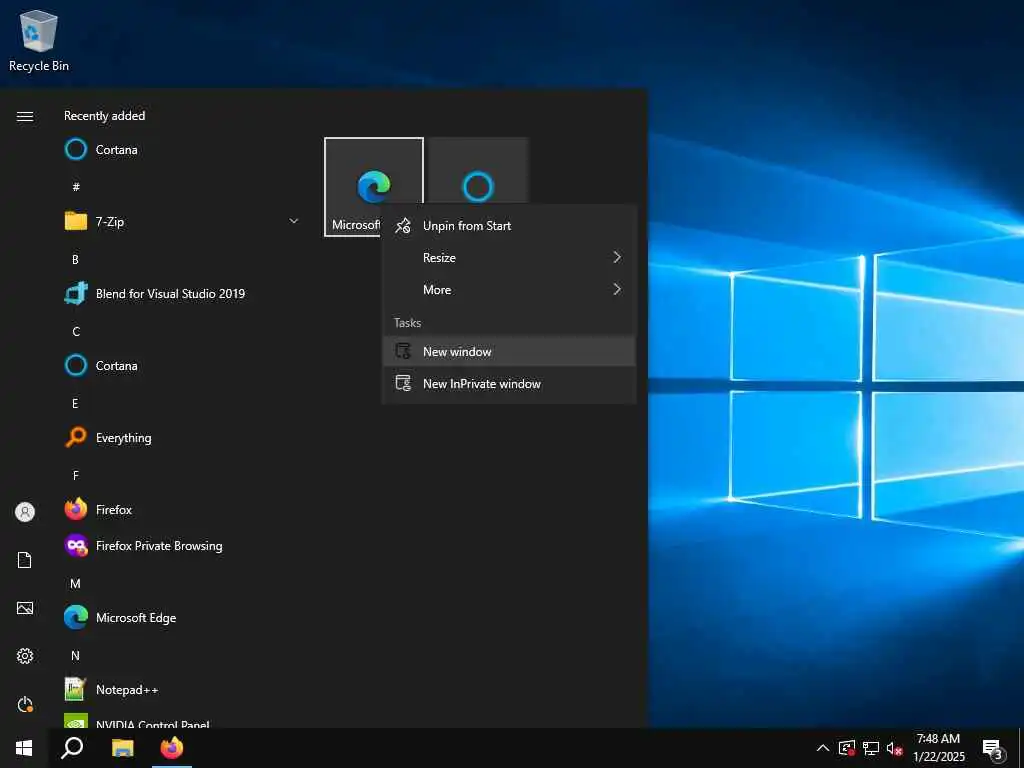Open the More submenu
The height and width of the screenshot is (768, 1024).
tap(509, 289)
